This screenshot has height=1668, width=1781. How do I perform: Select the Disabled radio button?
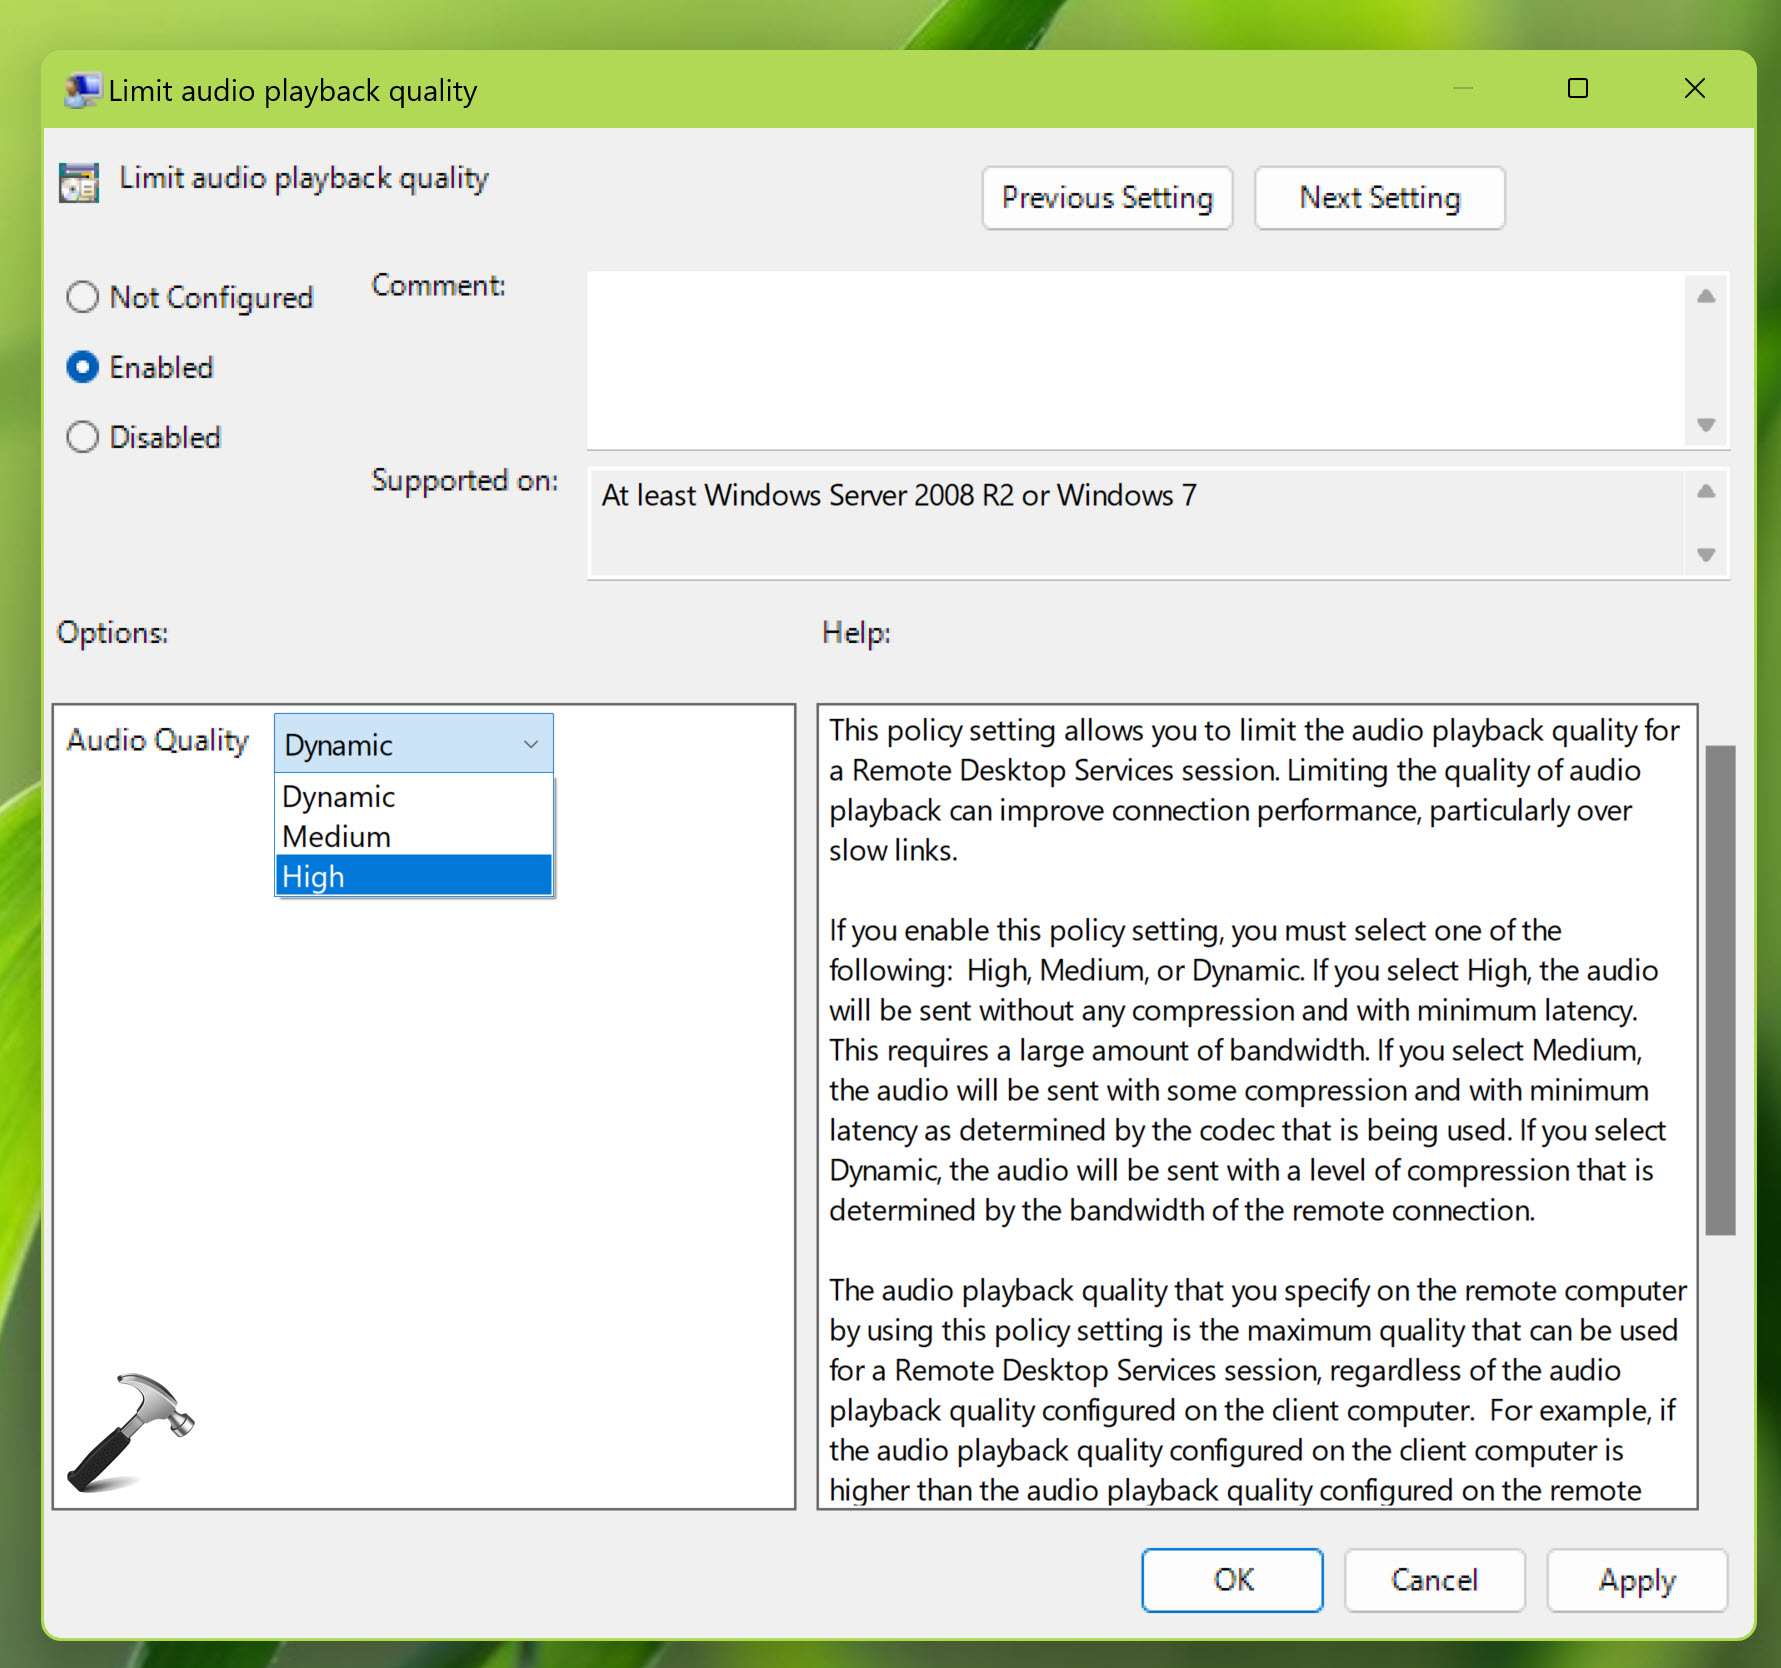83,437
